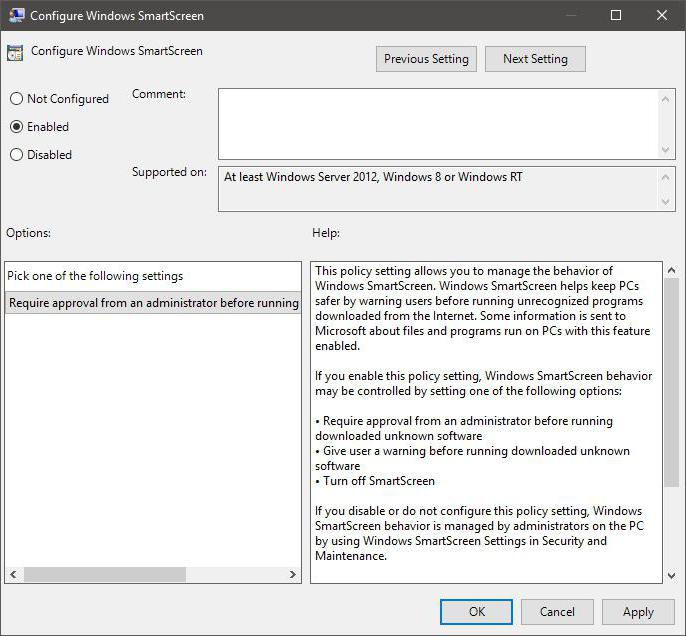Go to Next Setting
This screenshot has height=636, width=686.
535,59
